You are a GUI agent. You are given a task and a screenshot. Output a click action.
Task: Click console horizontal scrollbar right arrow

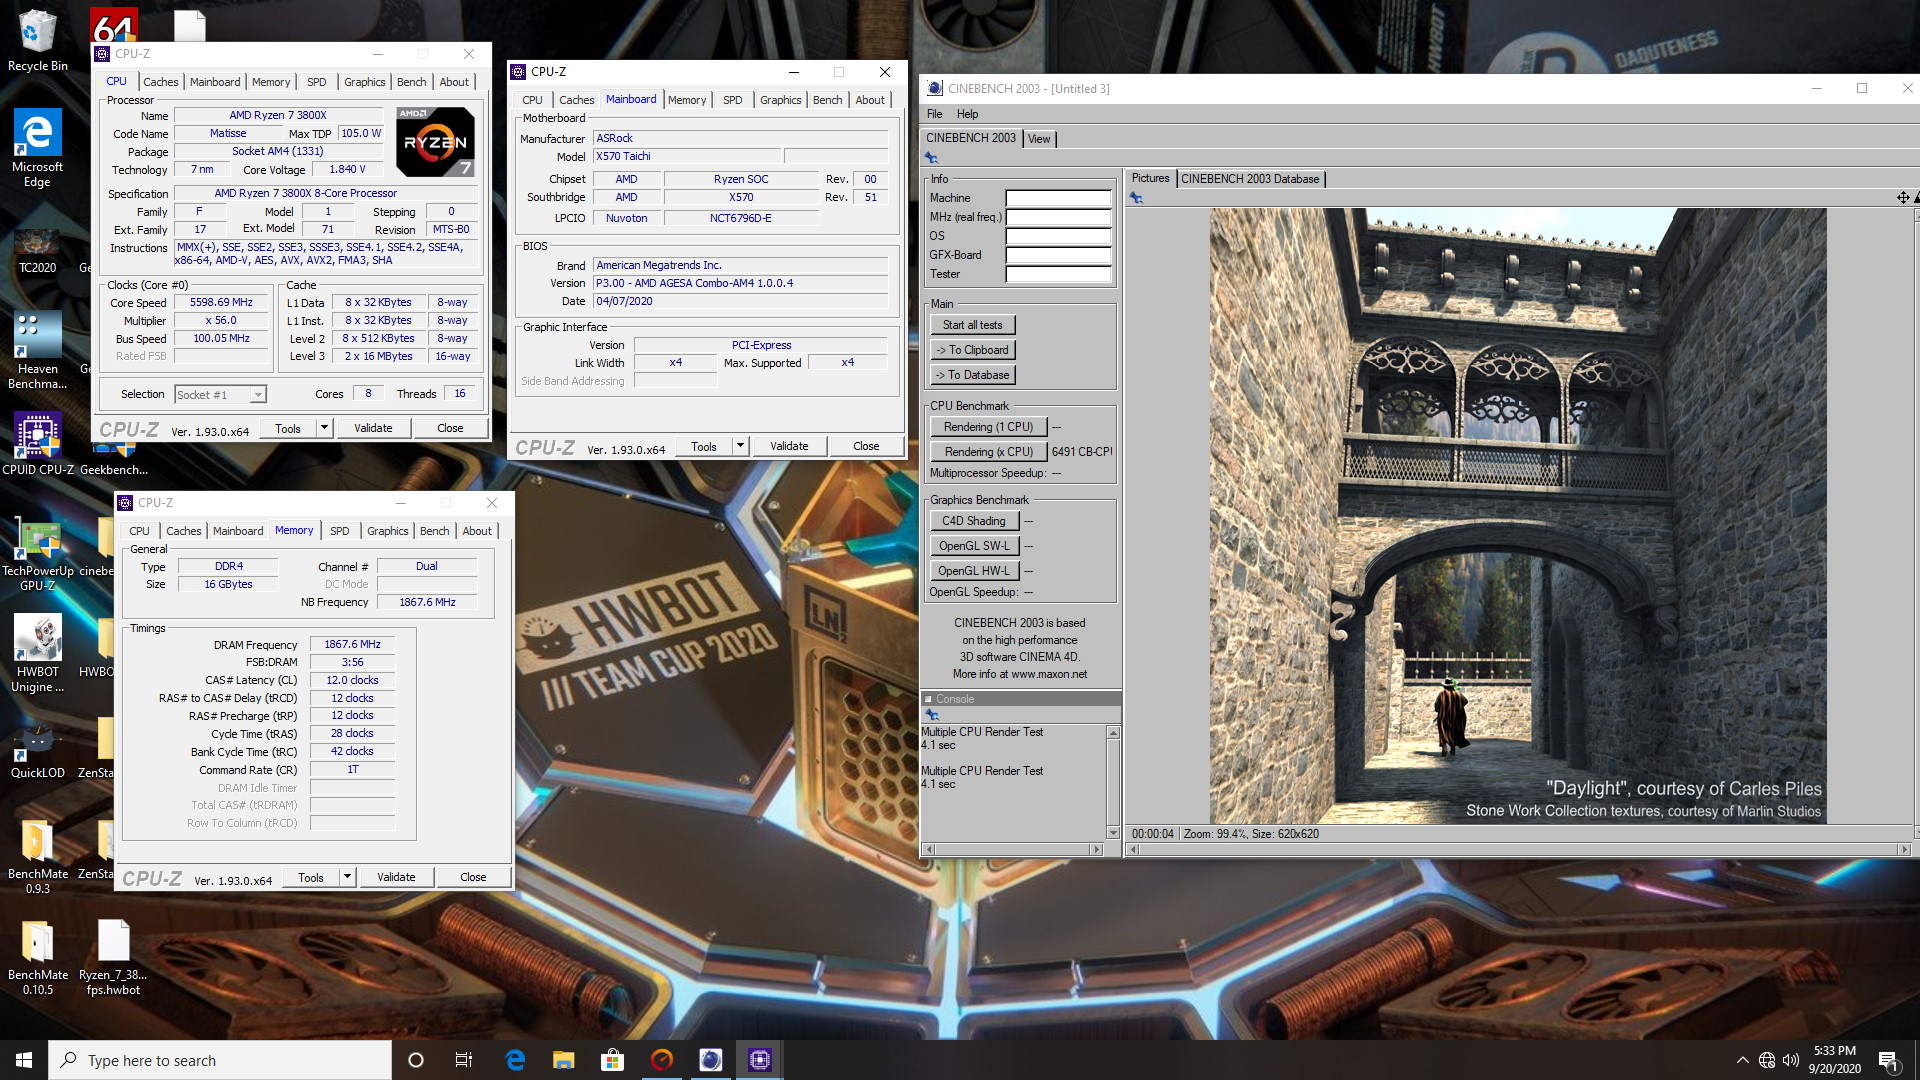[x=1096, y=850]
